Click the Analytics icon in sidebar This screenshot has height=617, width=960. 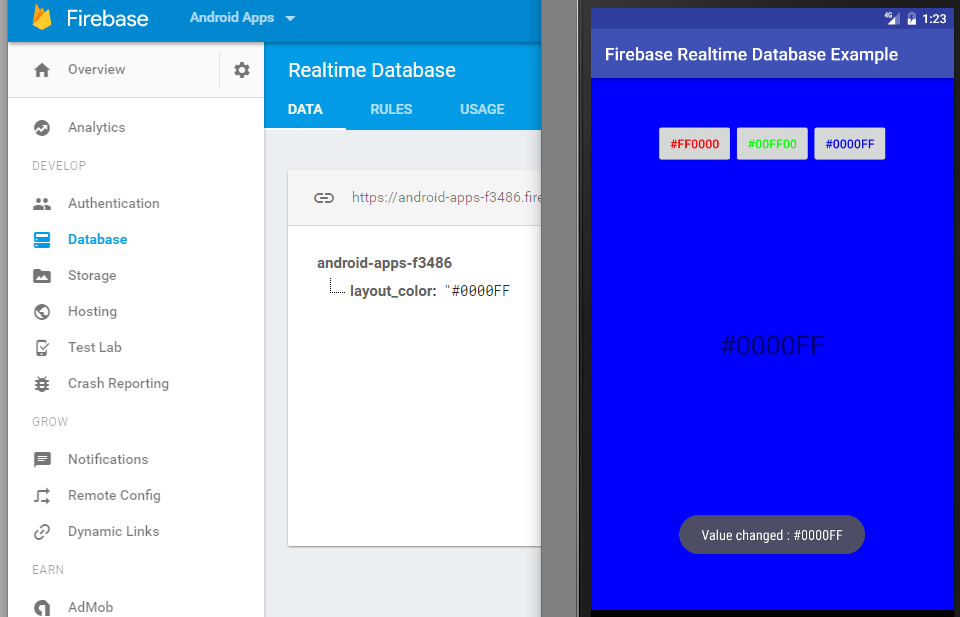tap(42, 128)
